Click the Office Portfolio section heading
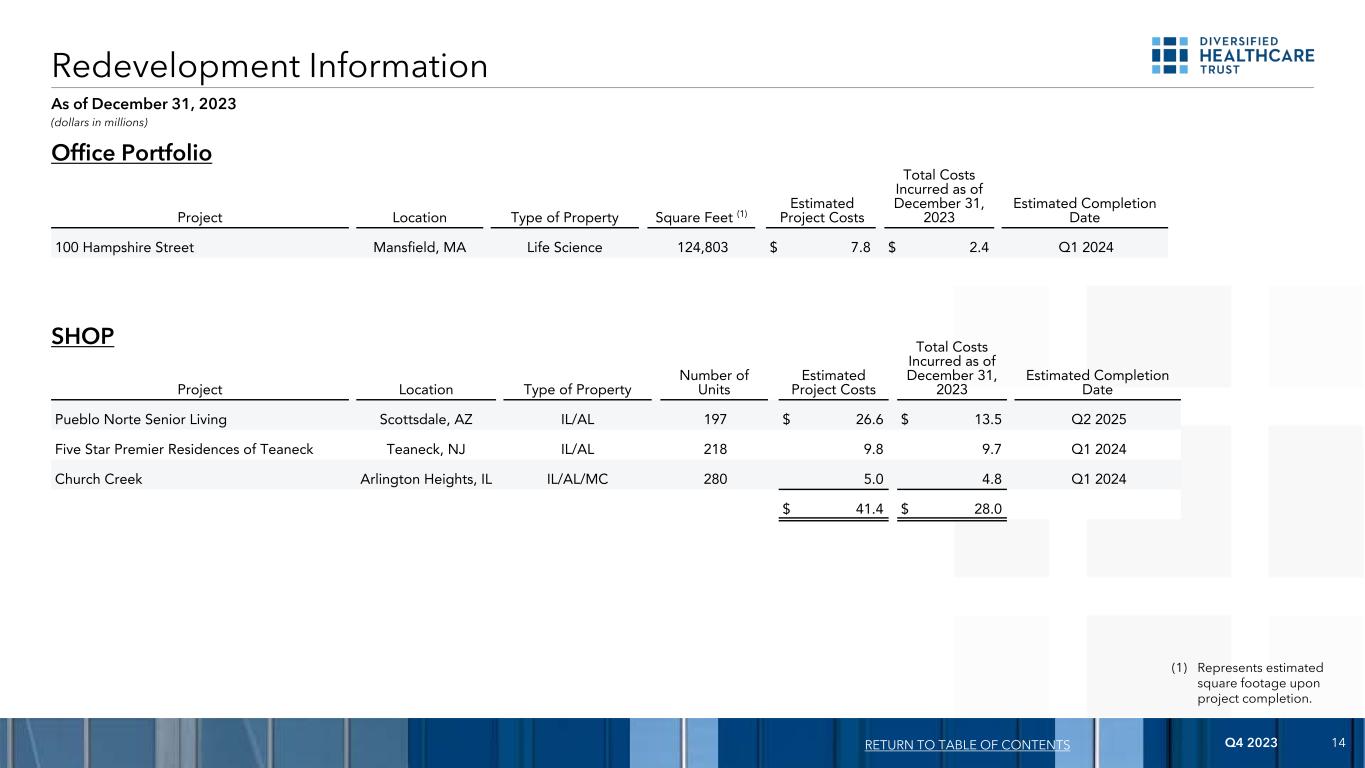The height and width of the screenshot is (768, 1365). coord(131,153)
